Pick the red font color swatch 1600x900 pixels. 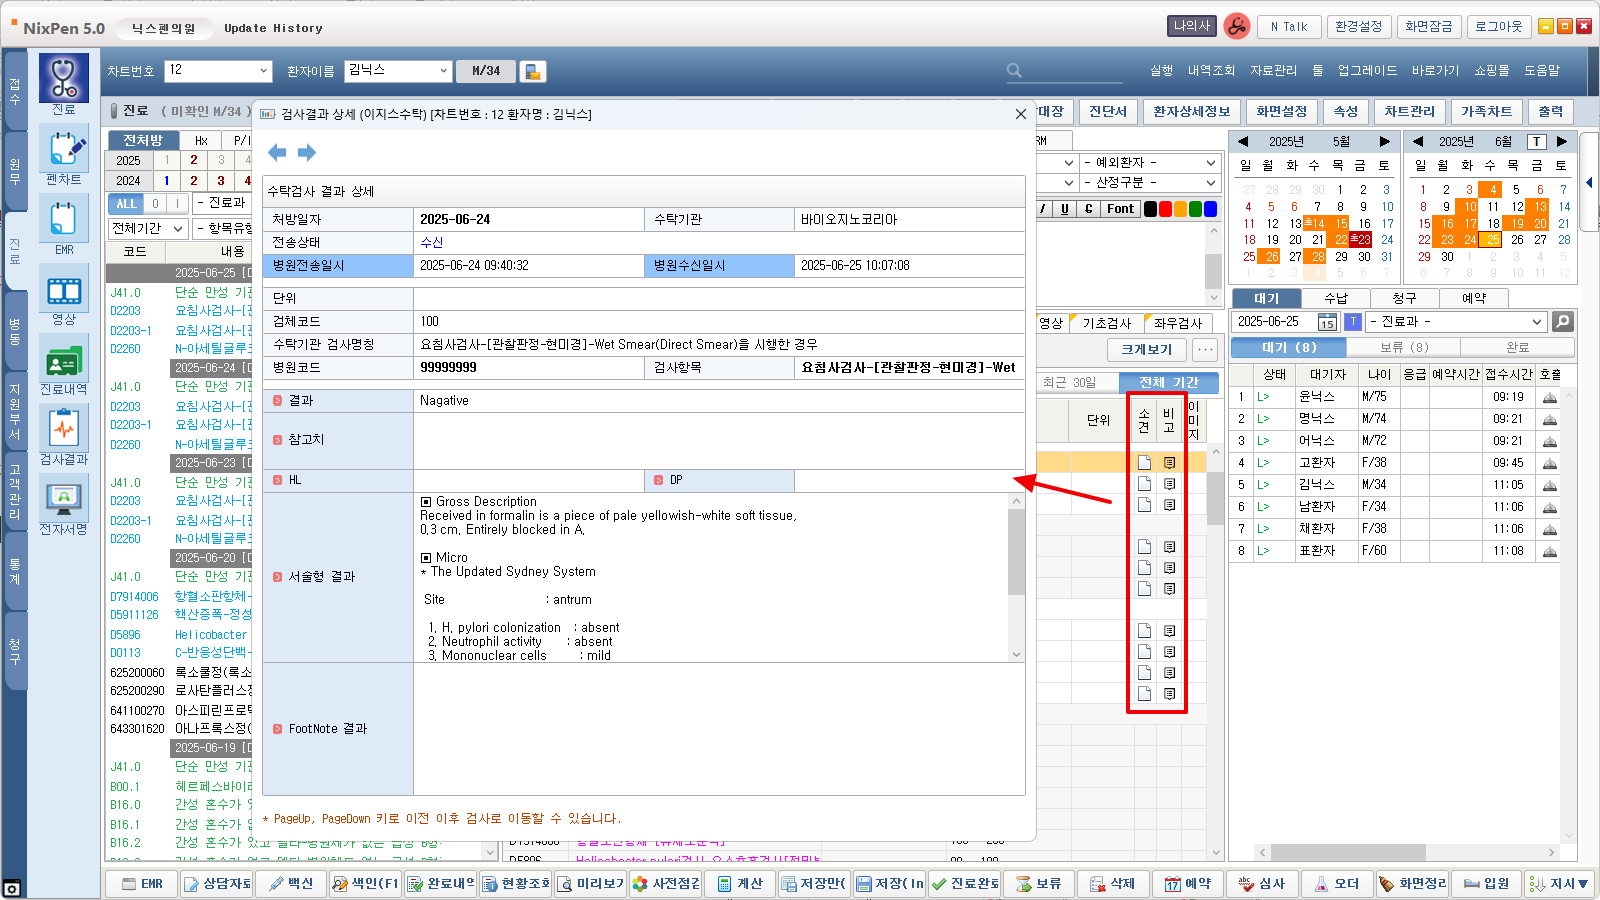1165,209
